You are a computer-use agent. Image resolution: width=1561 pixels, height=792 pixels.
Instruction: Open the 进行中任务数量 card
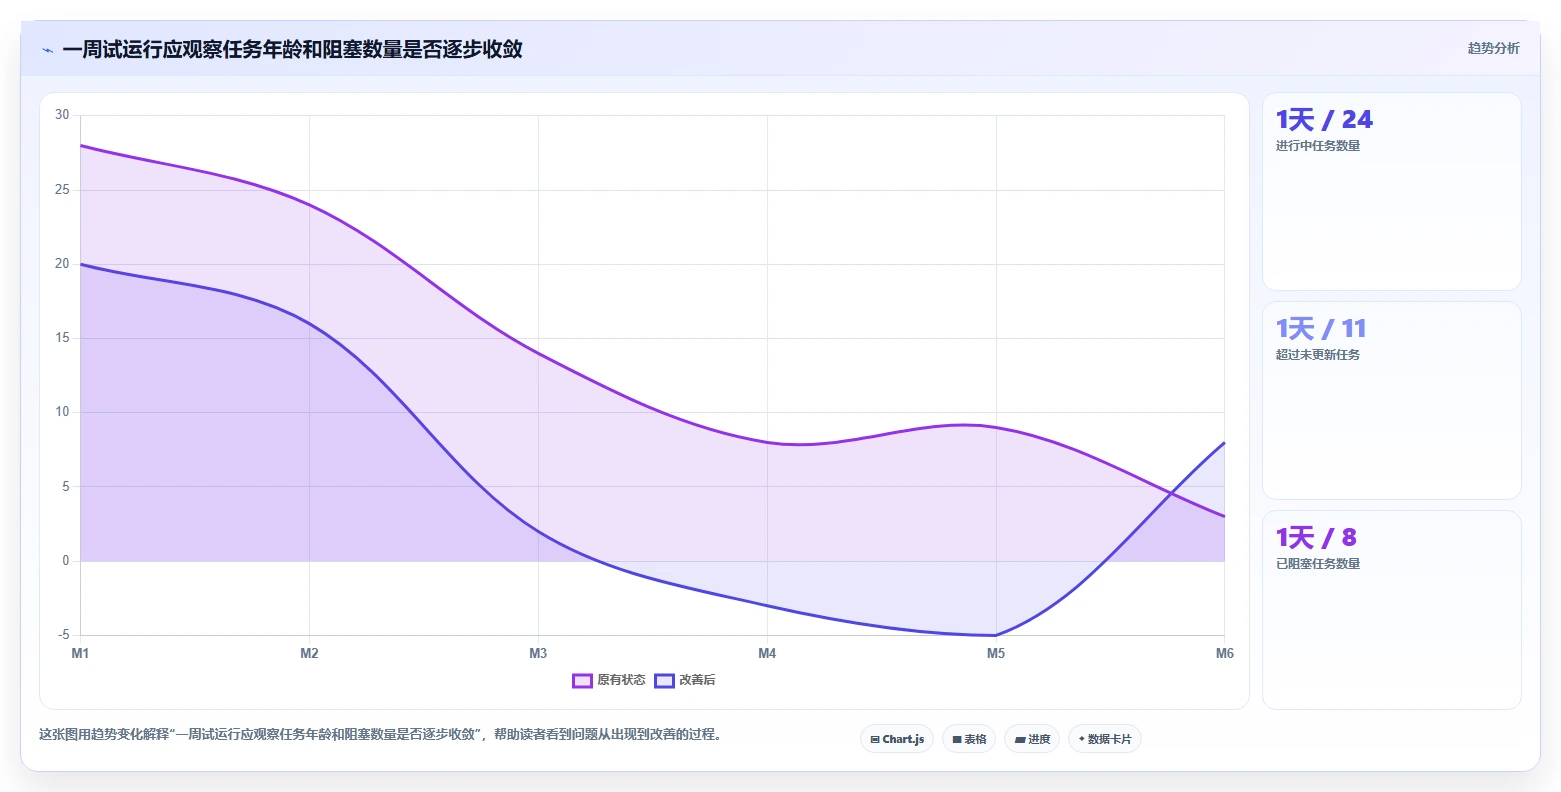[x=1391, y=192]
